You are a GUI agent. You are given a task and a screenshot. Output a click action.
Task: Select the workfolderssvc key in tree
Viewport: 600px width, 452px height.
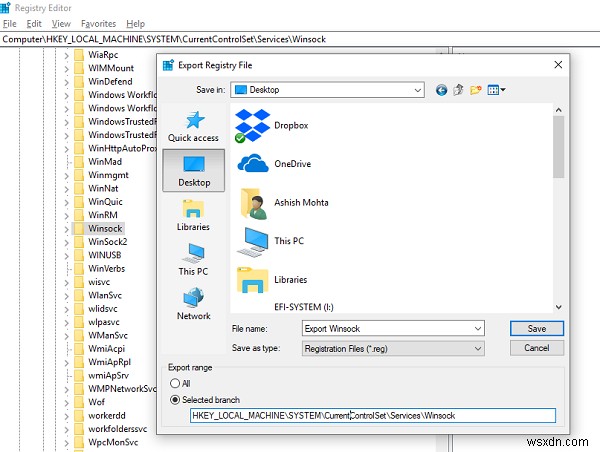point(117,429)
